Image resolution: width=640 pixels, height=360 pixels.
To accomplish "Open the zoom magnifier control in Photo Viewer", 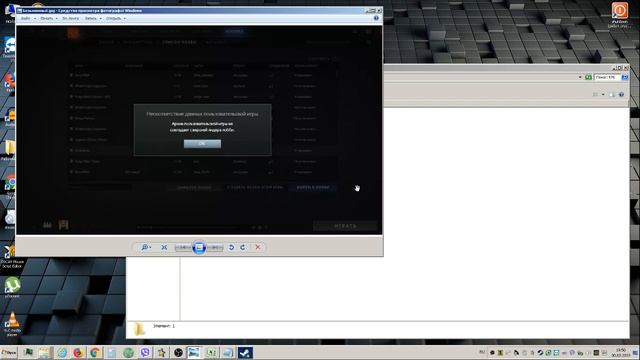I will coord(146,247).
